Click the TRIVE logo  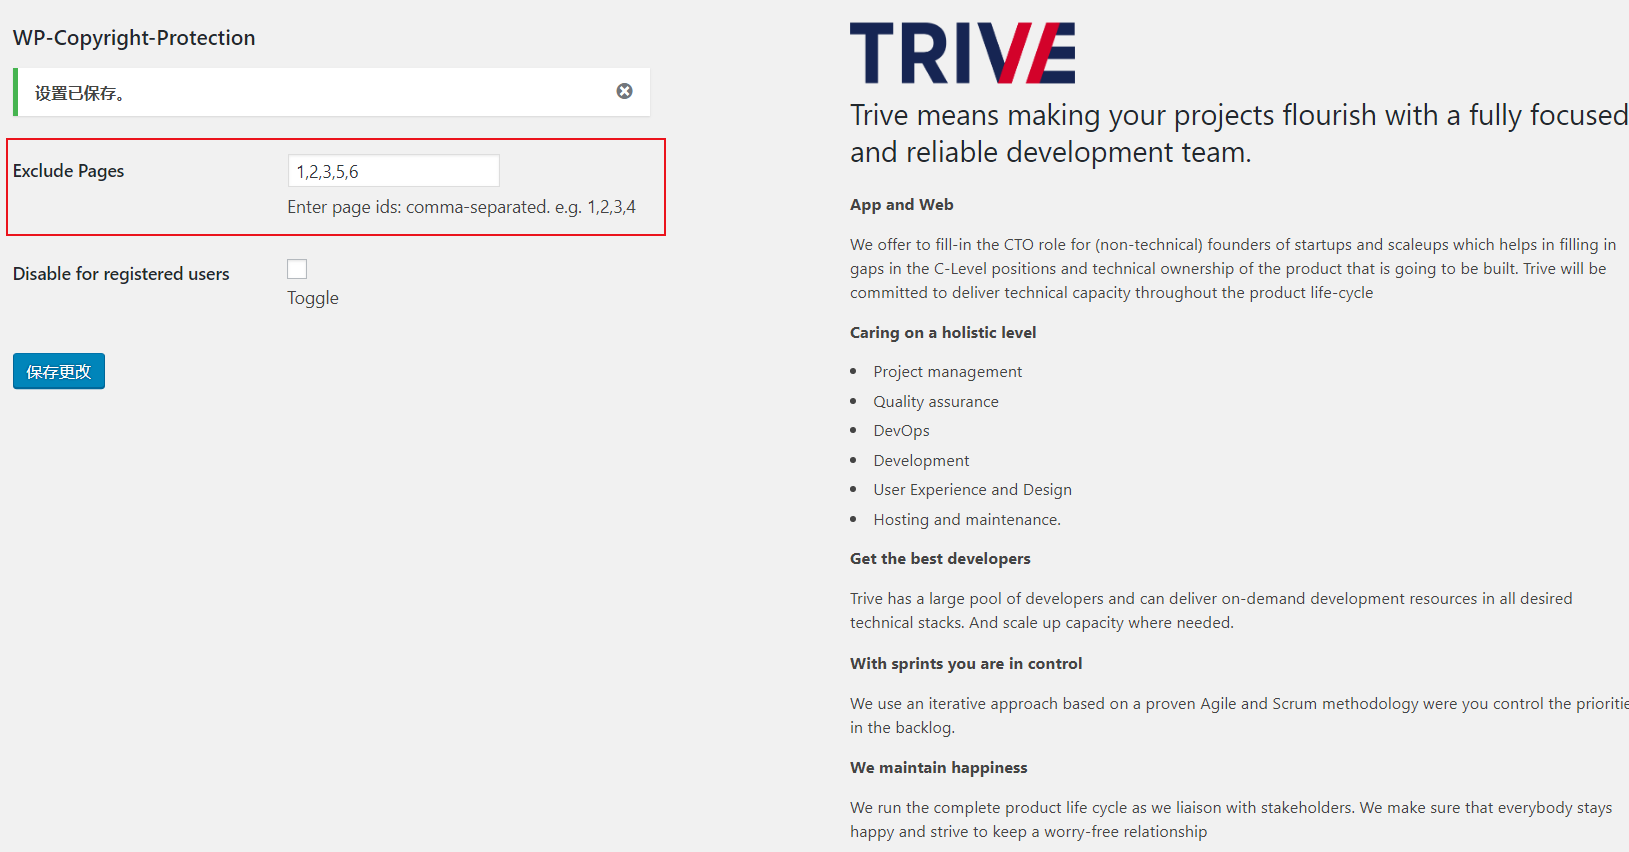(962, 53)
